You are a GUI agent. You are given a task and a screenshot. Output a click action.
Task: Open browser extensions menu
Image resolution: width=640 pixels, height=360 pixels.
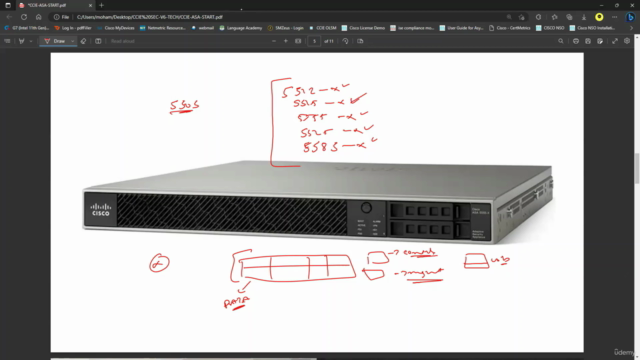538,17
